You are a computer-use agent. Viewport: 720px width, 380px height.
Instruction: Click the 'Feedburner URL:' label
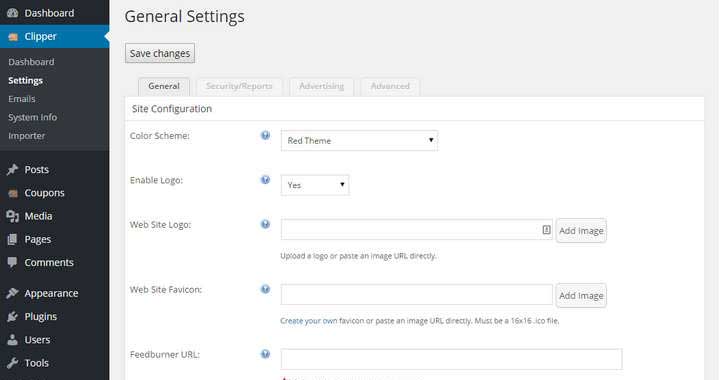165,355
